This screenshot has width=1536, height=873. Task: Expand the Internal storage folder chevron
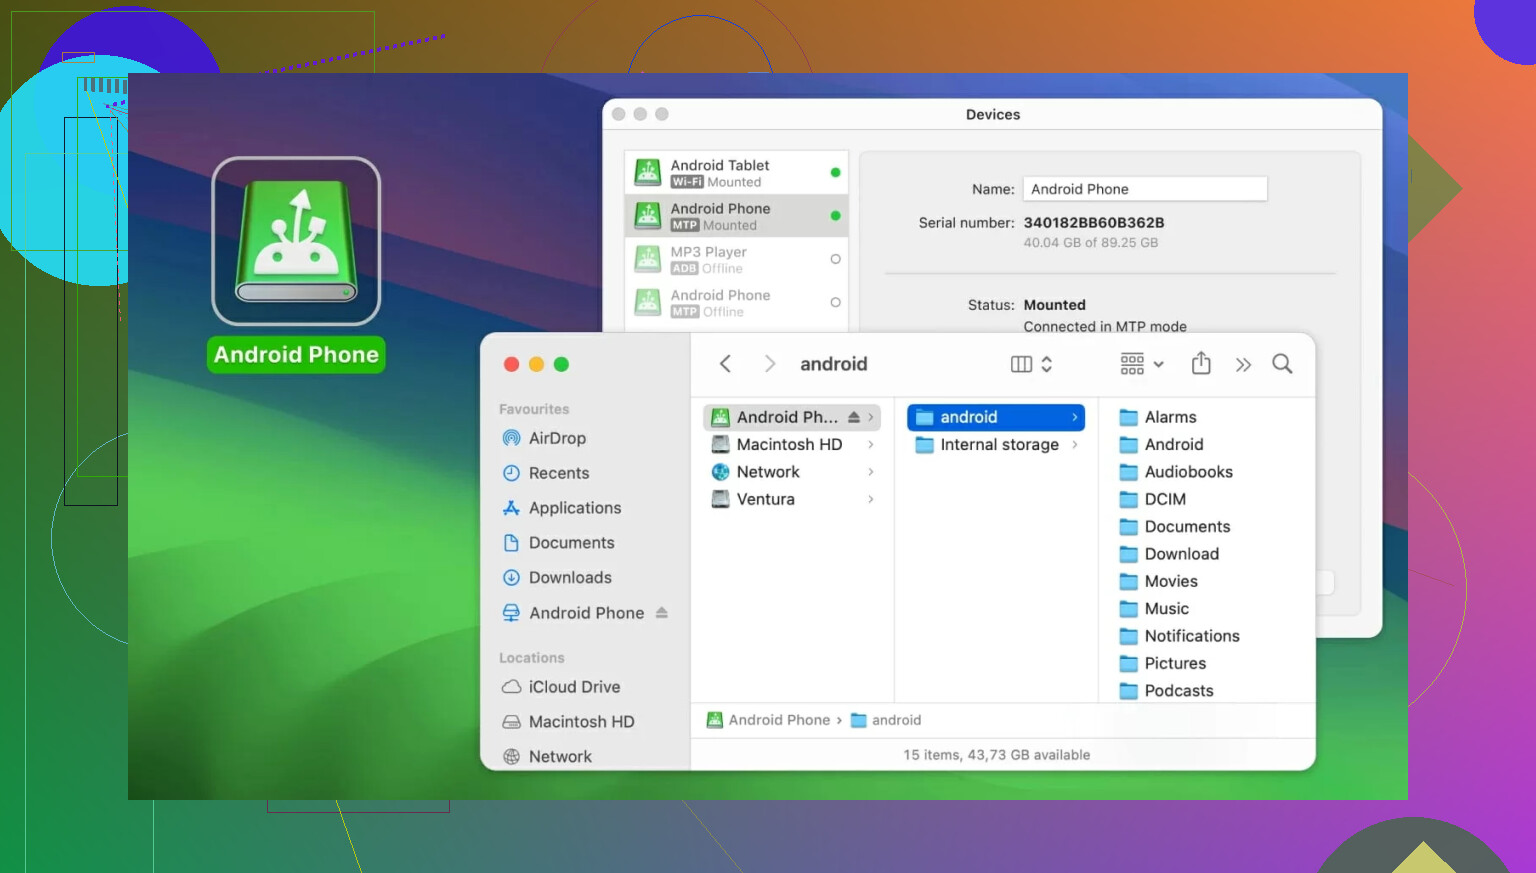[x=1075, y=445]
